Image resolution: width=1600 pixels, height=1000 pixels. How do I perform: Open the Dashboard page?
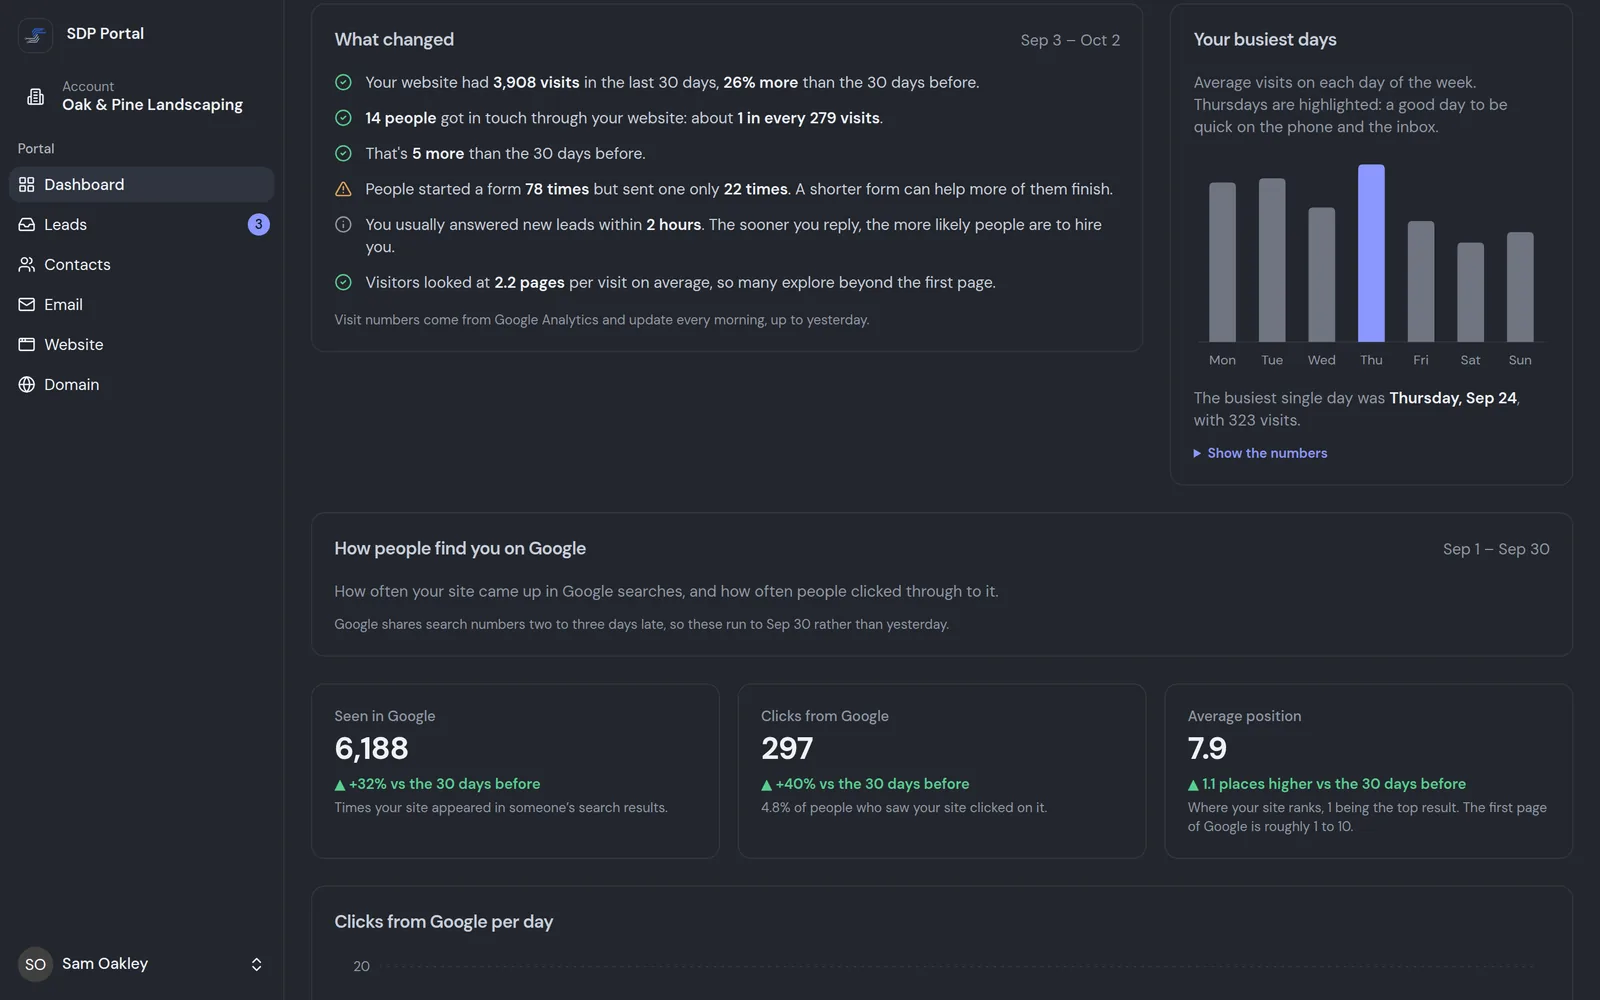(x=142, y=185)
